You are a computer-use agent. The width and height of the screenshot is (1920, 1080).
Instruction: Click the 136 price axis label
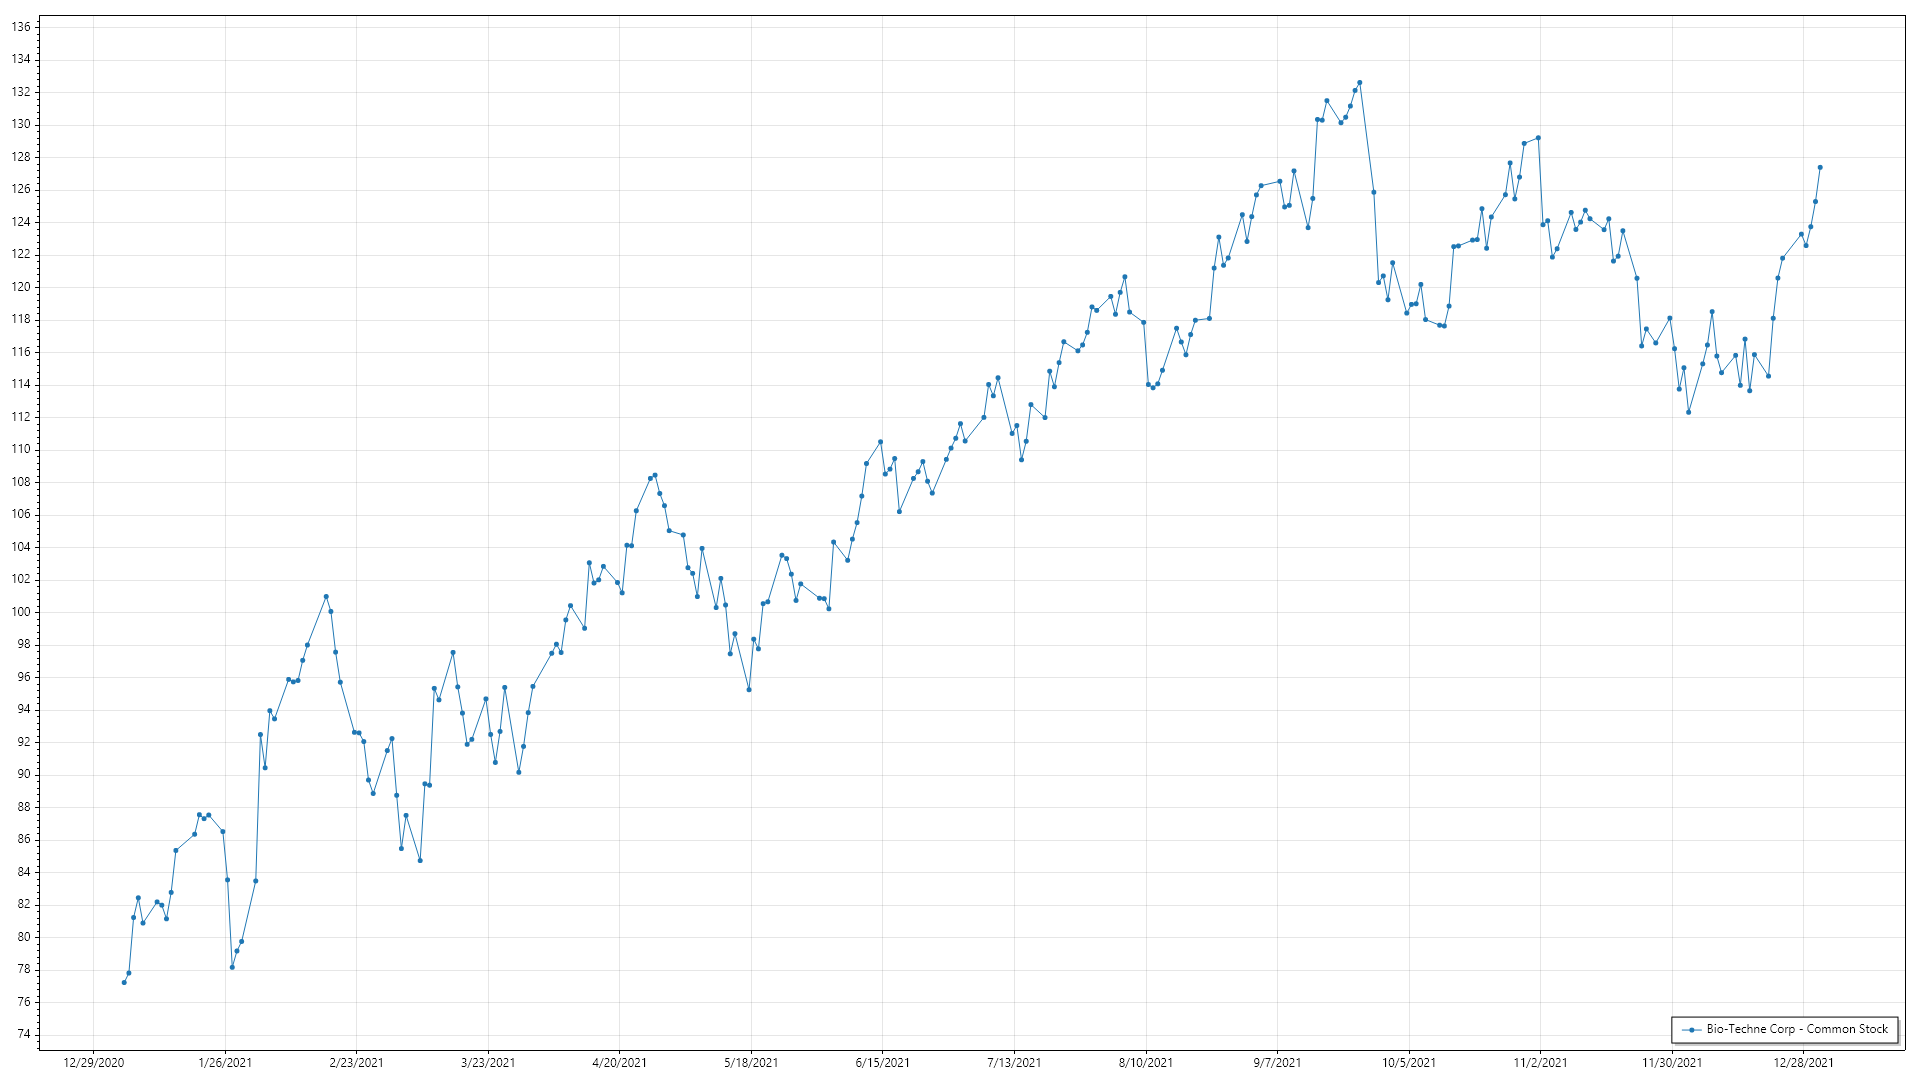pyautogui.click(x=21, y=27)
